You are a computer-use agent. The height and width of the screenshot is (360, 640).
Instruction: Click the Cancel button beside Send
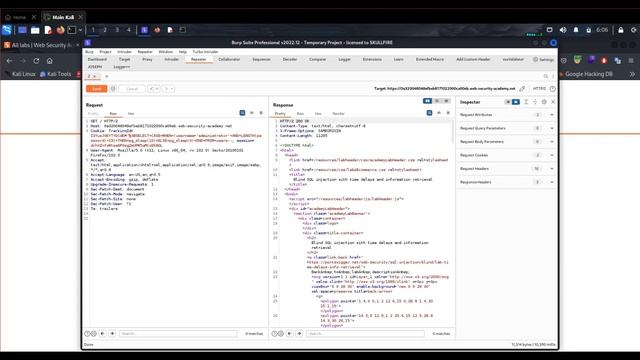[132, 89]
